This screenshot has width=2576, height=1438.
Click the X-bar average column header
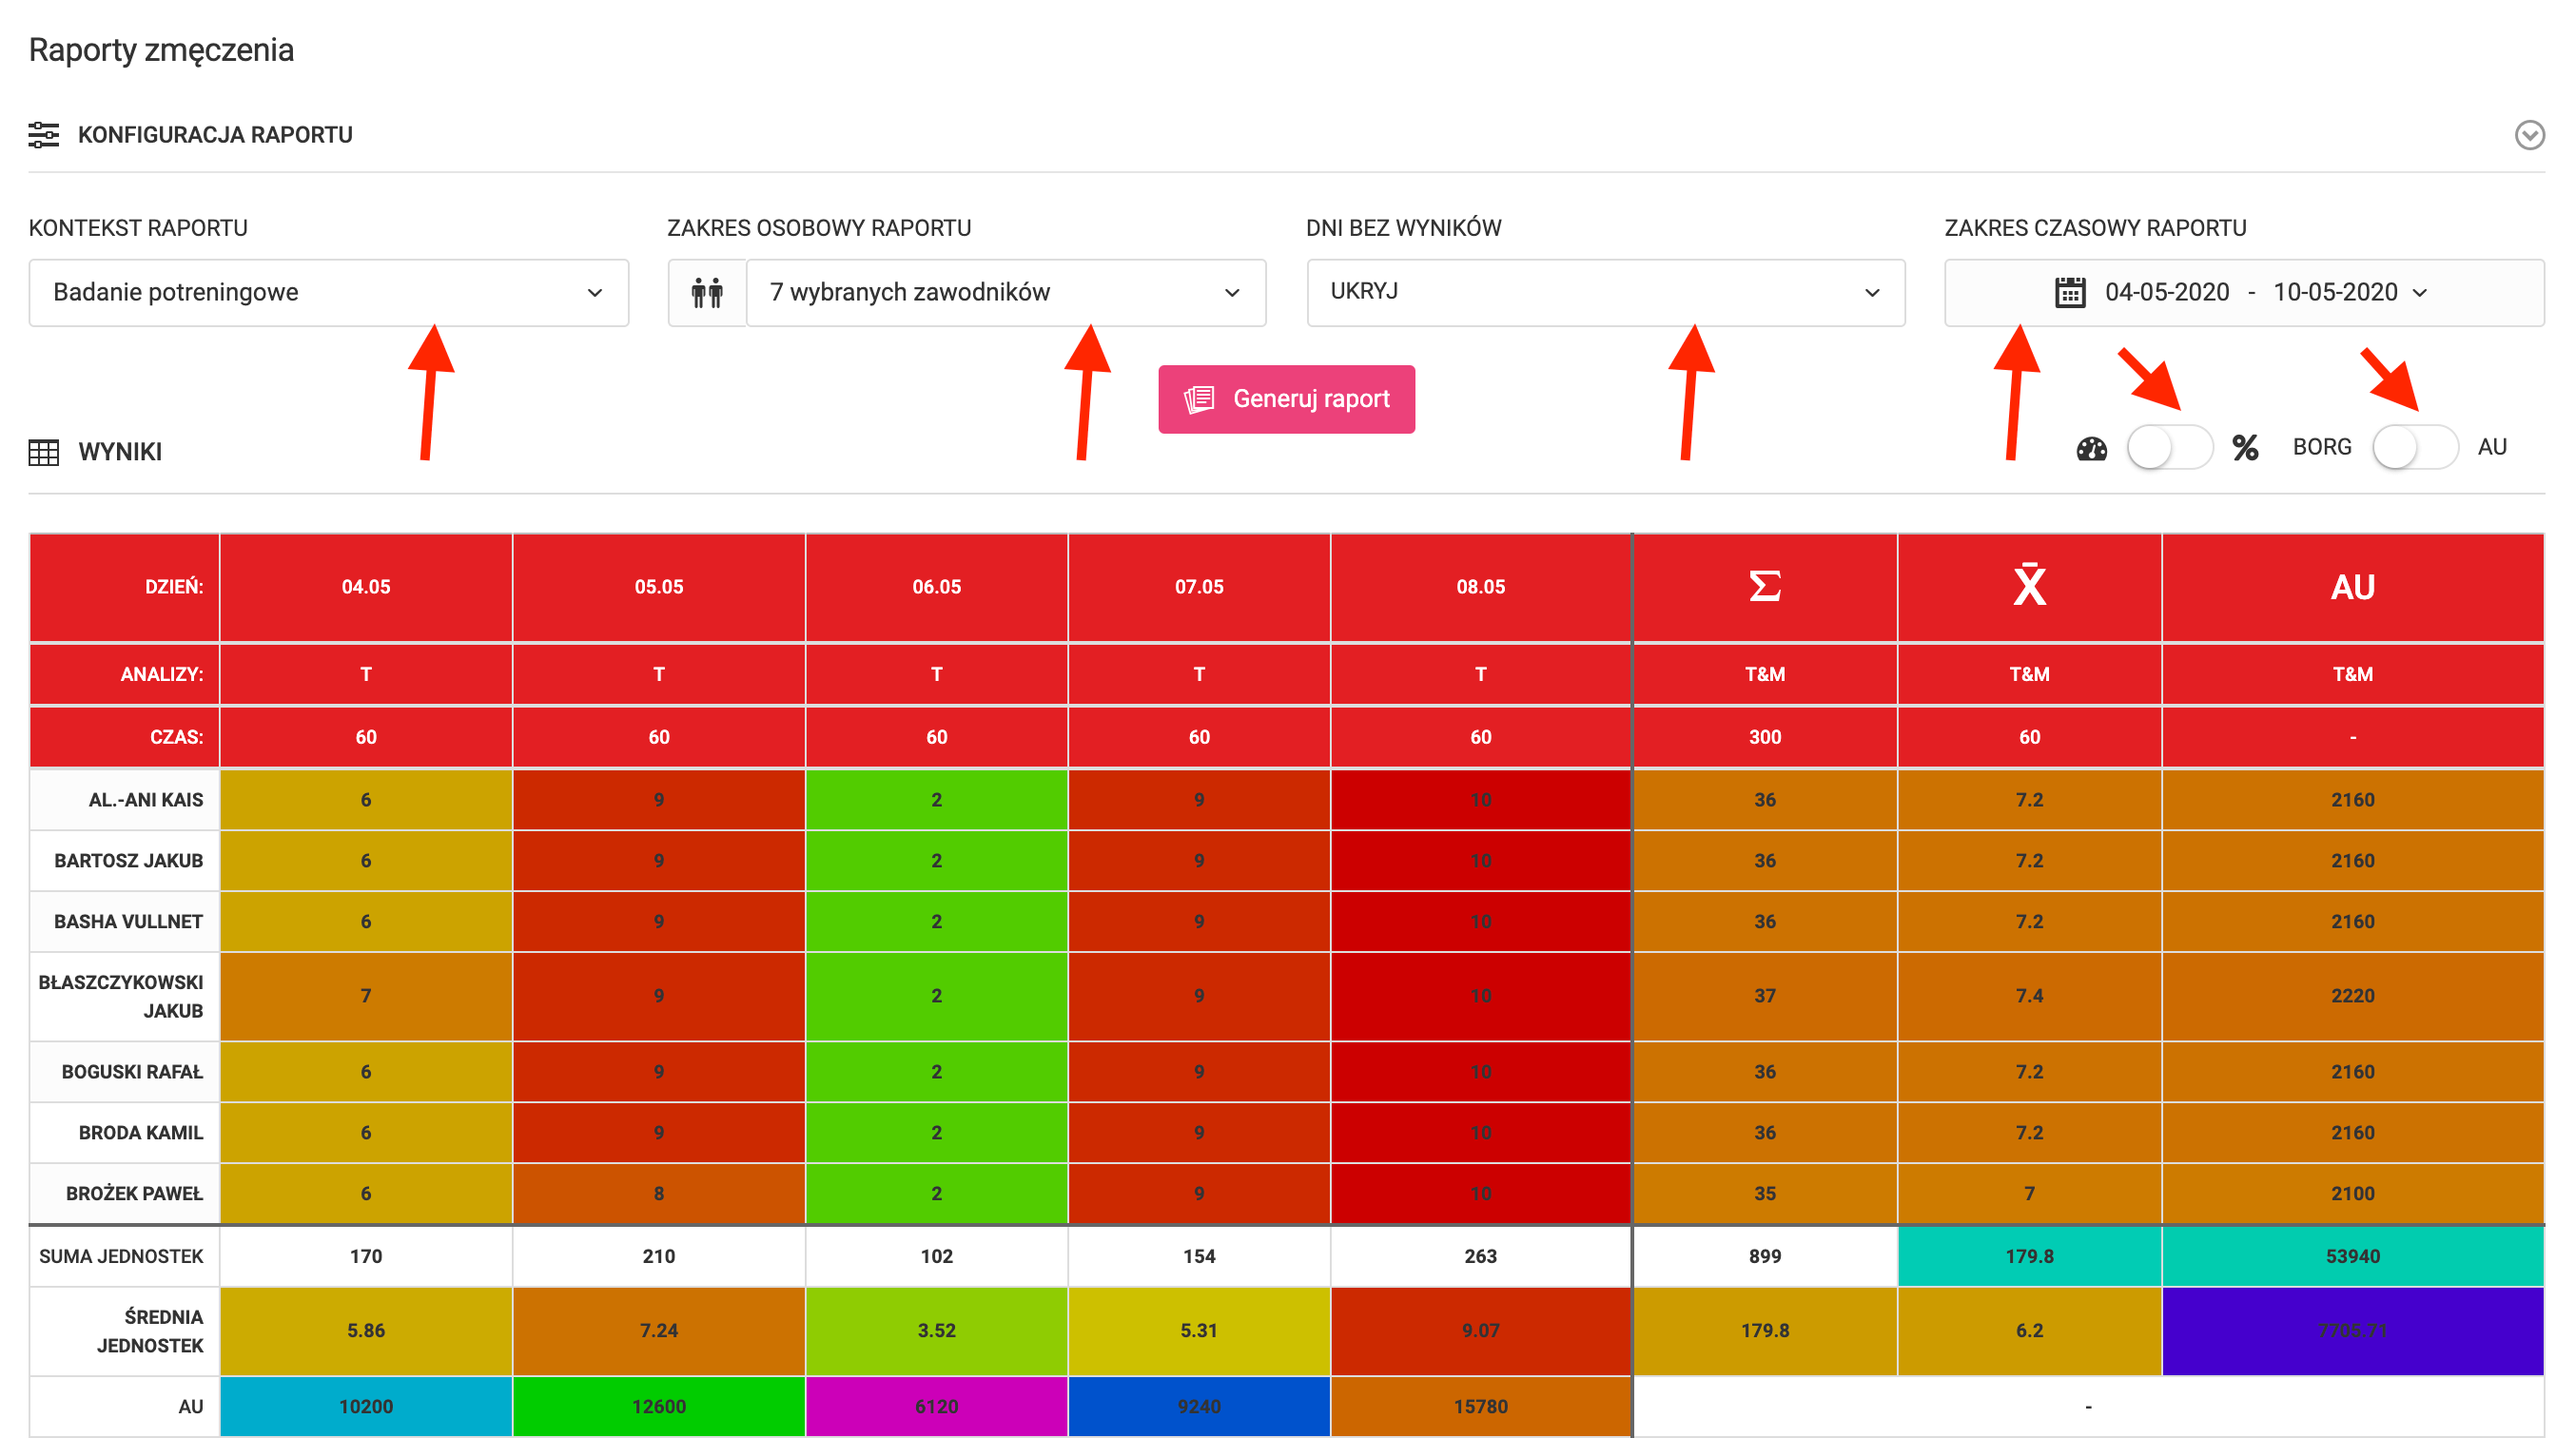2029,586
